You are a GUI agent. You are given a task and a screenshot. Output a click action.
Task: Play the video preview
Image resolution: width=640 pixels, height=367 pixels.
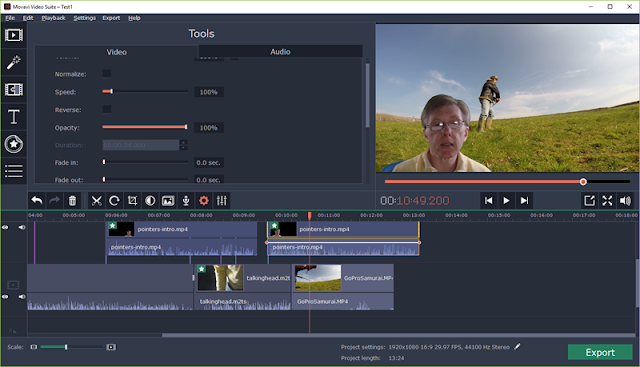(506, 200)
